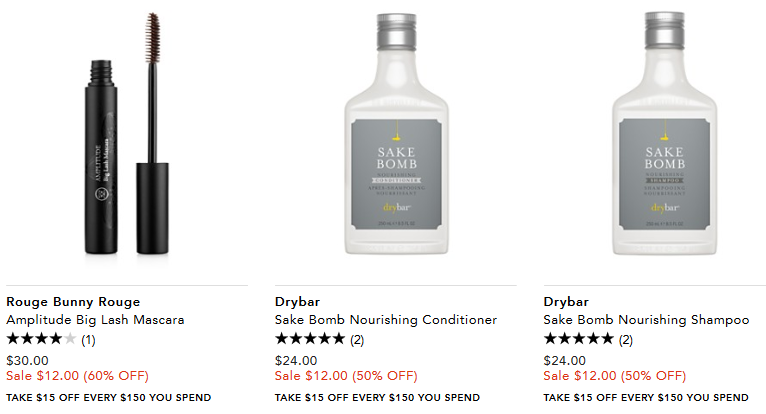This screenshot has height=414, width=766.
Task: Click the shampoo's five-star rating
Action: [578, 339]
